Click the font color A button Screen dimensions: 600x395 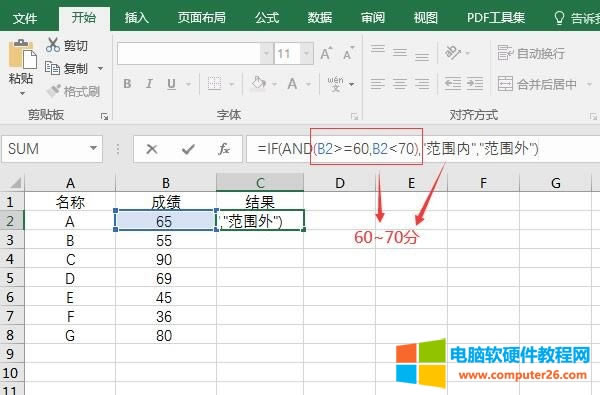coord(292,83)
